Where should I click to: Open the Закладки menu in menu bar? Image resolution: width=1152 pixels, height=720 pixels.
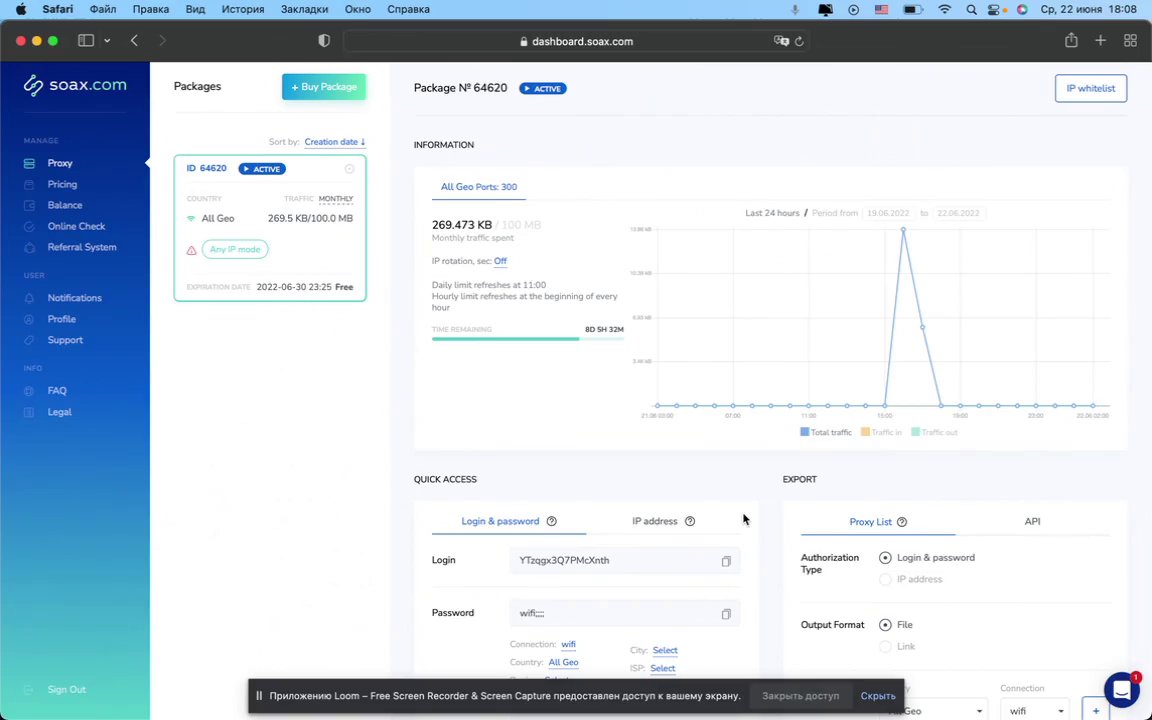[303, 10]
